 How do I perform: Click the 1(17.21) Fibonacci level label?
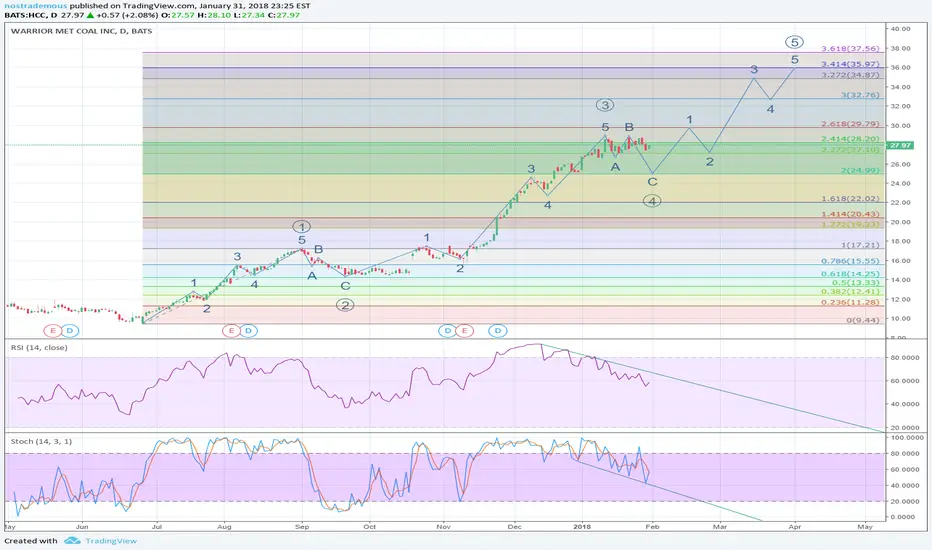(x=859, y=245)
